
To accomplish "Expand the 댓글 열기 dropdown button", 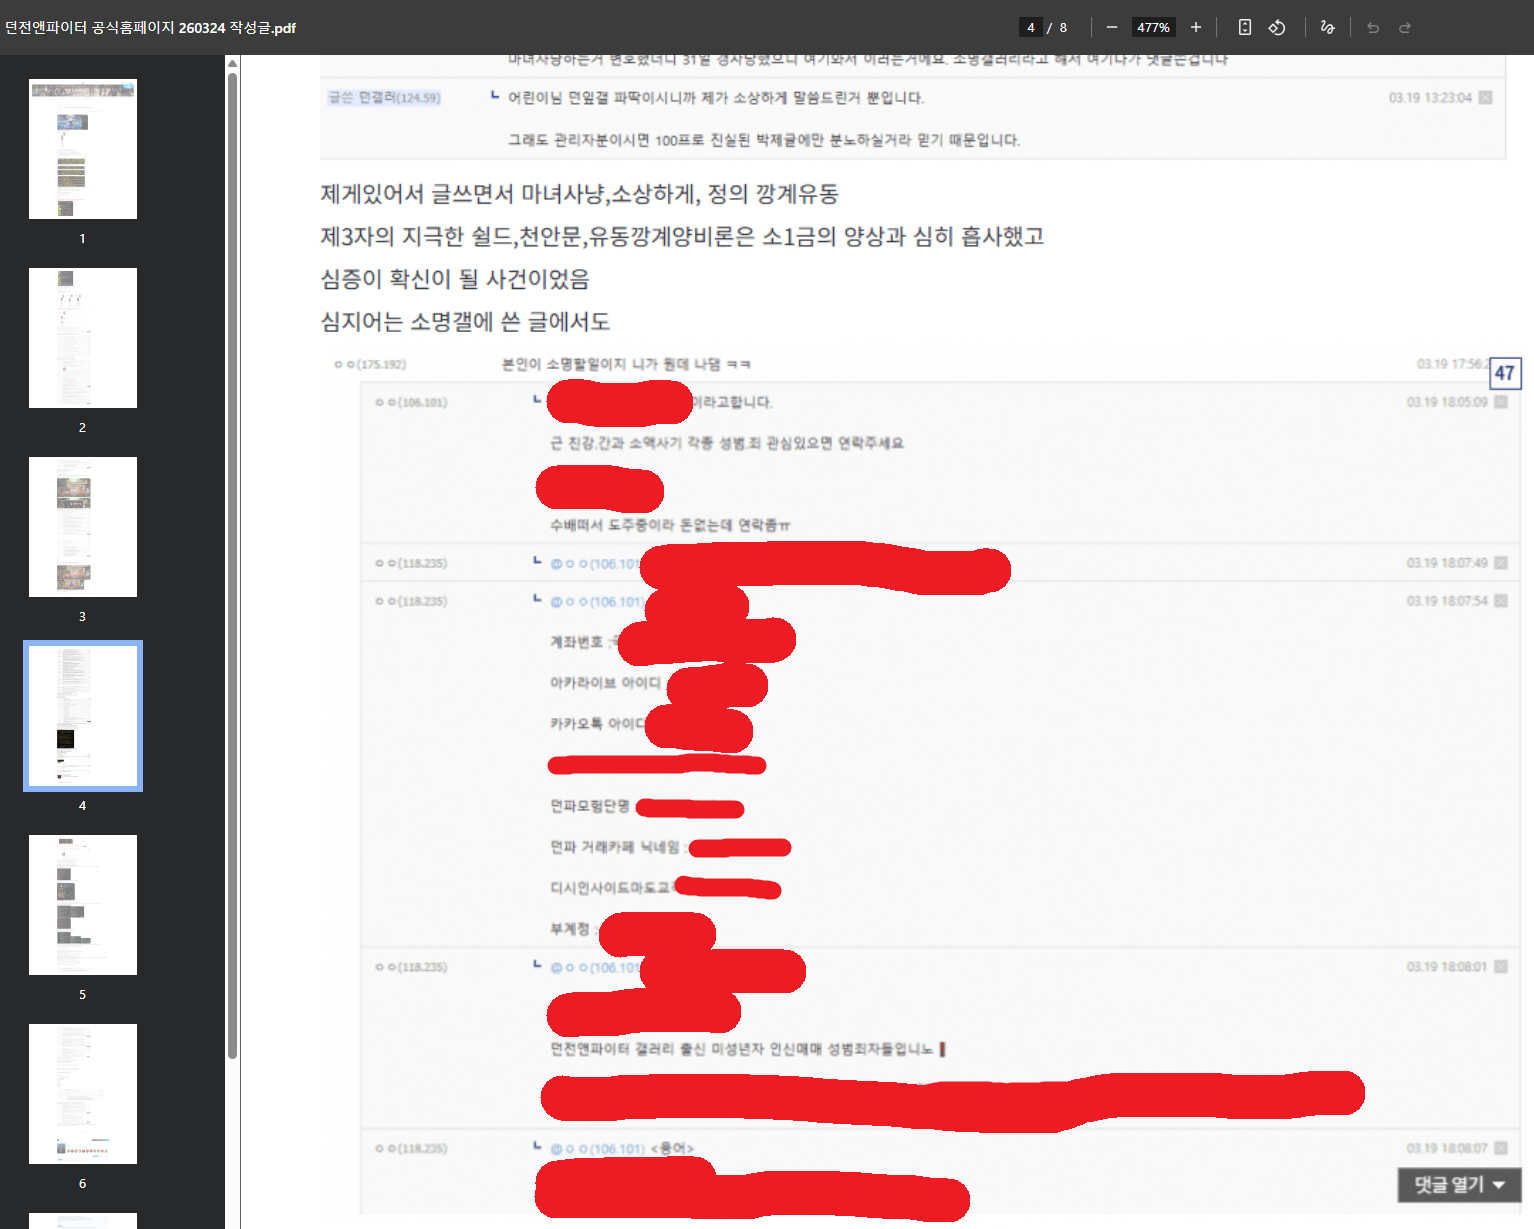I will (1459, 1185).
